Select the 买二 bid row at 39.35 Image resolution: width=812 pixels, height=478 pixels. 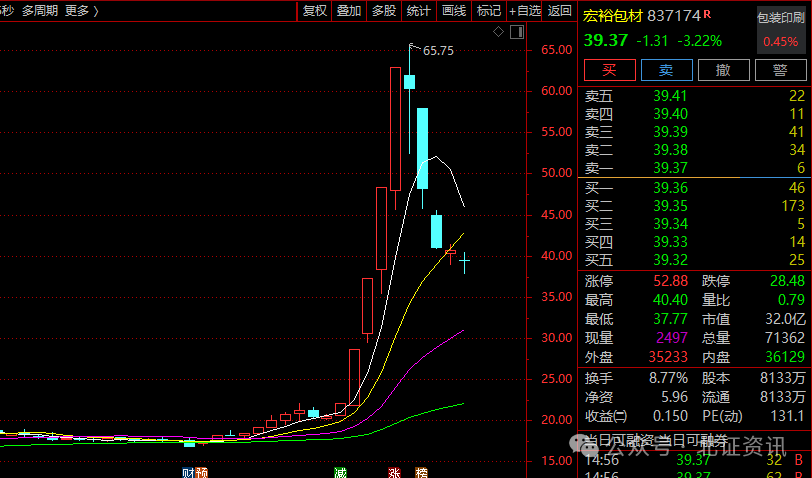tap(694, 206)
